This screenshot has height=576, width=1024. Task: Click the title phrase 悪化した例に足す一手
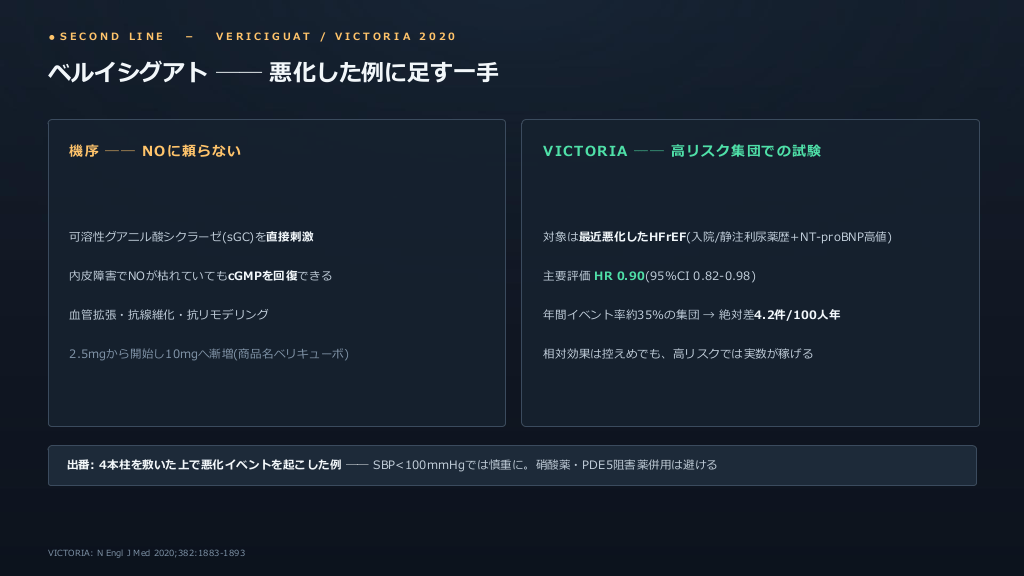pos(384,72)
